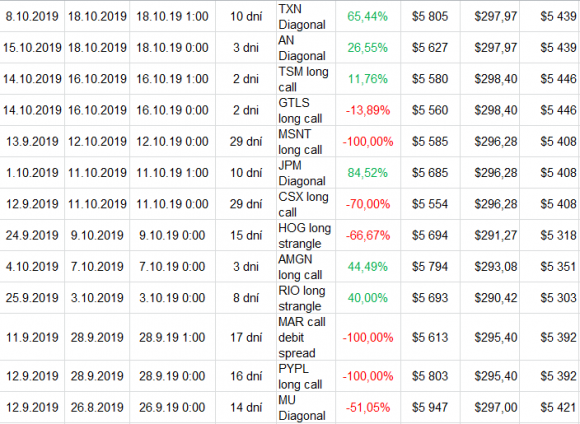This screenshot has width=580, height=424.
Task: Select the 1.10.2019 date cell
Action: click(32, 173)
